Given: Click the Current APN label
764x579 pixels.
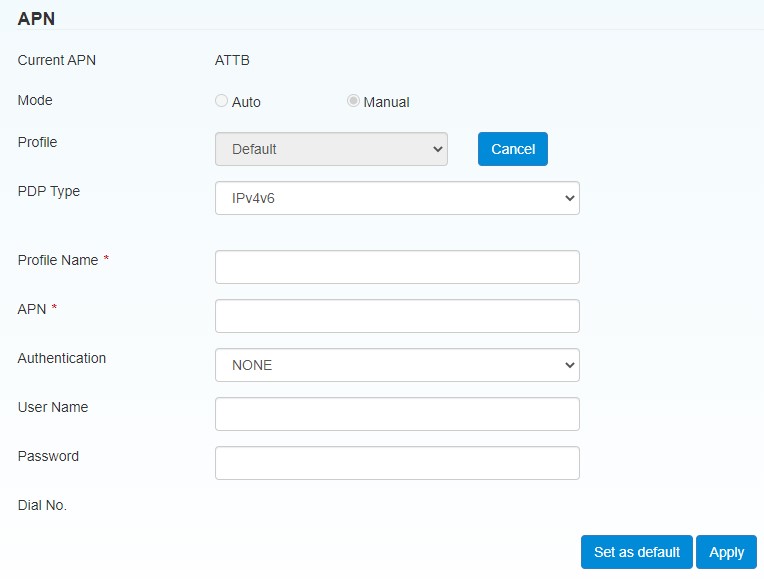Looking at the screenshot, I should click(57, 60).
